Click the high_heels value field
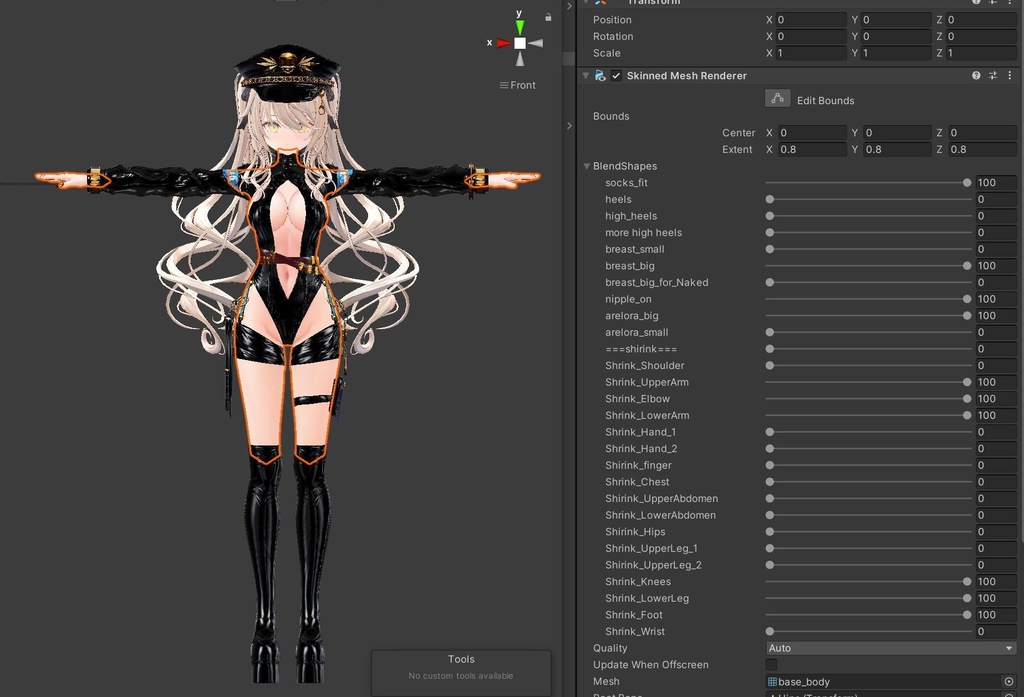This screenshot has width=1024, height=697. [x=996, y=216]
